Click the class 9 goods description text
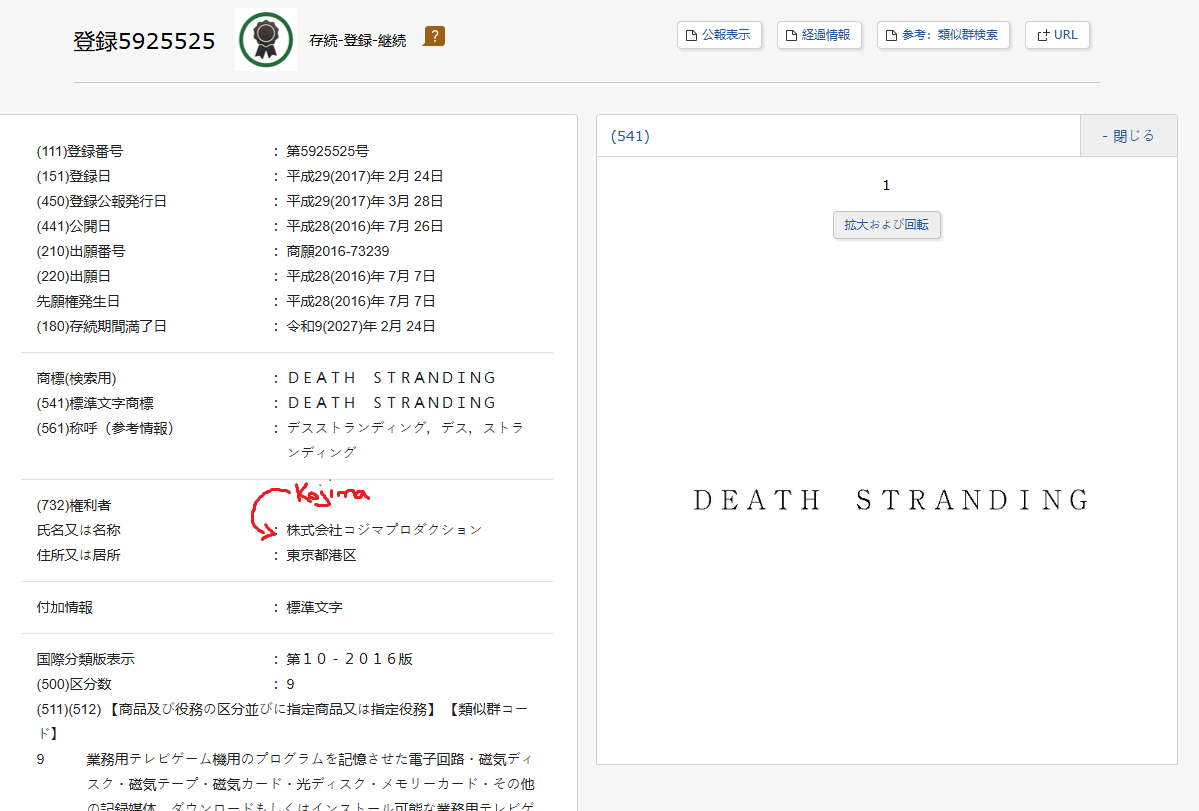 tap(310, 783)
